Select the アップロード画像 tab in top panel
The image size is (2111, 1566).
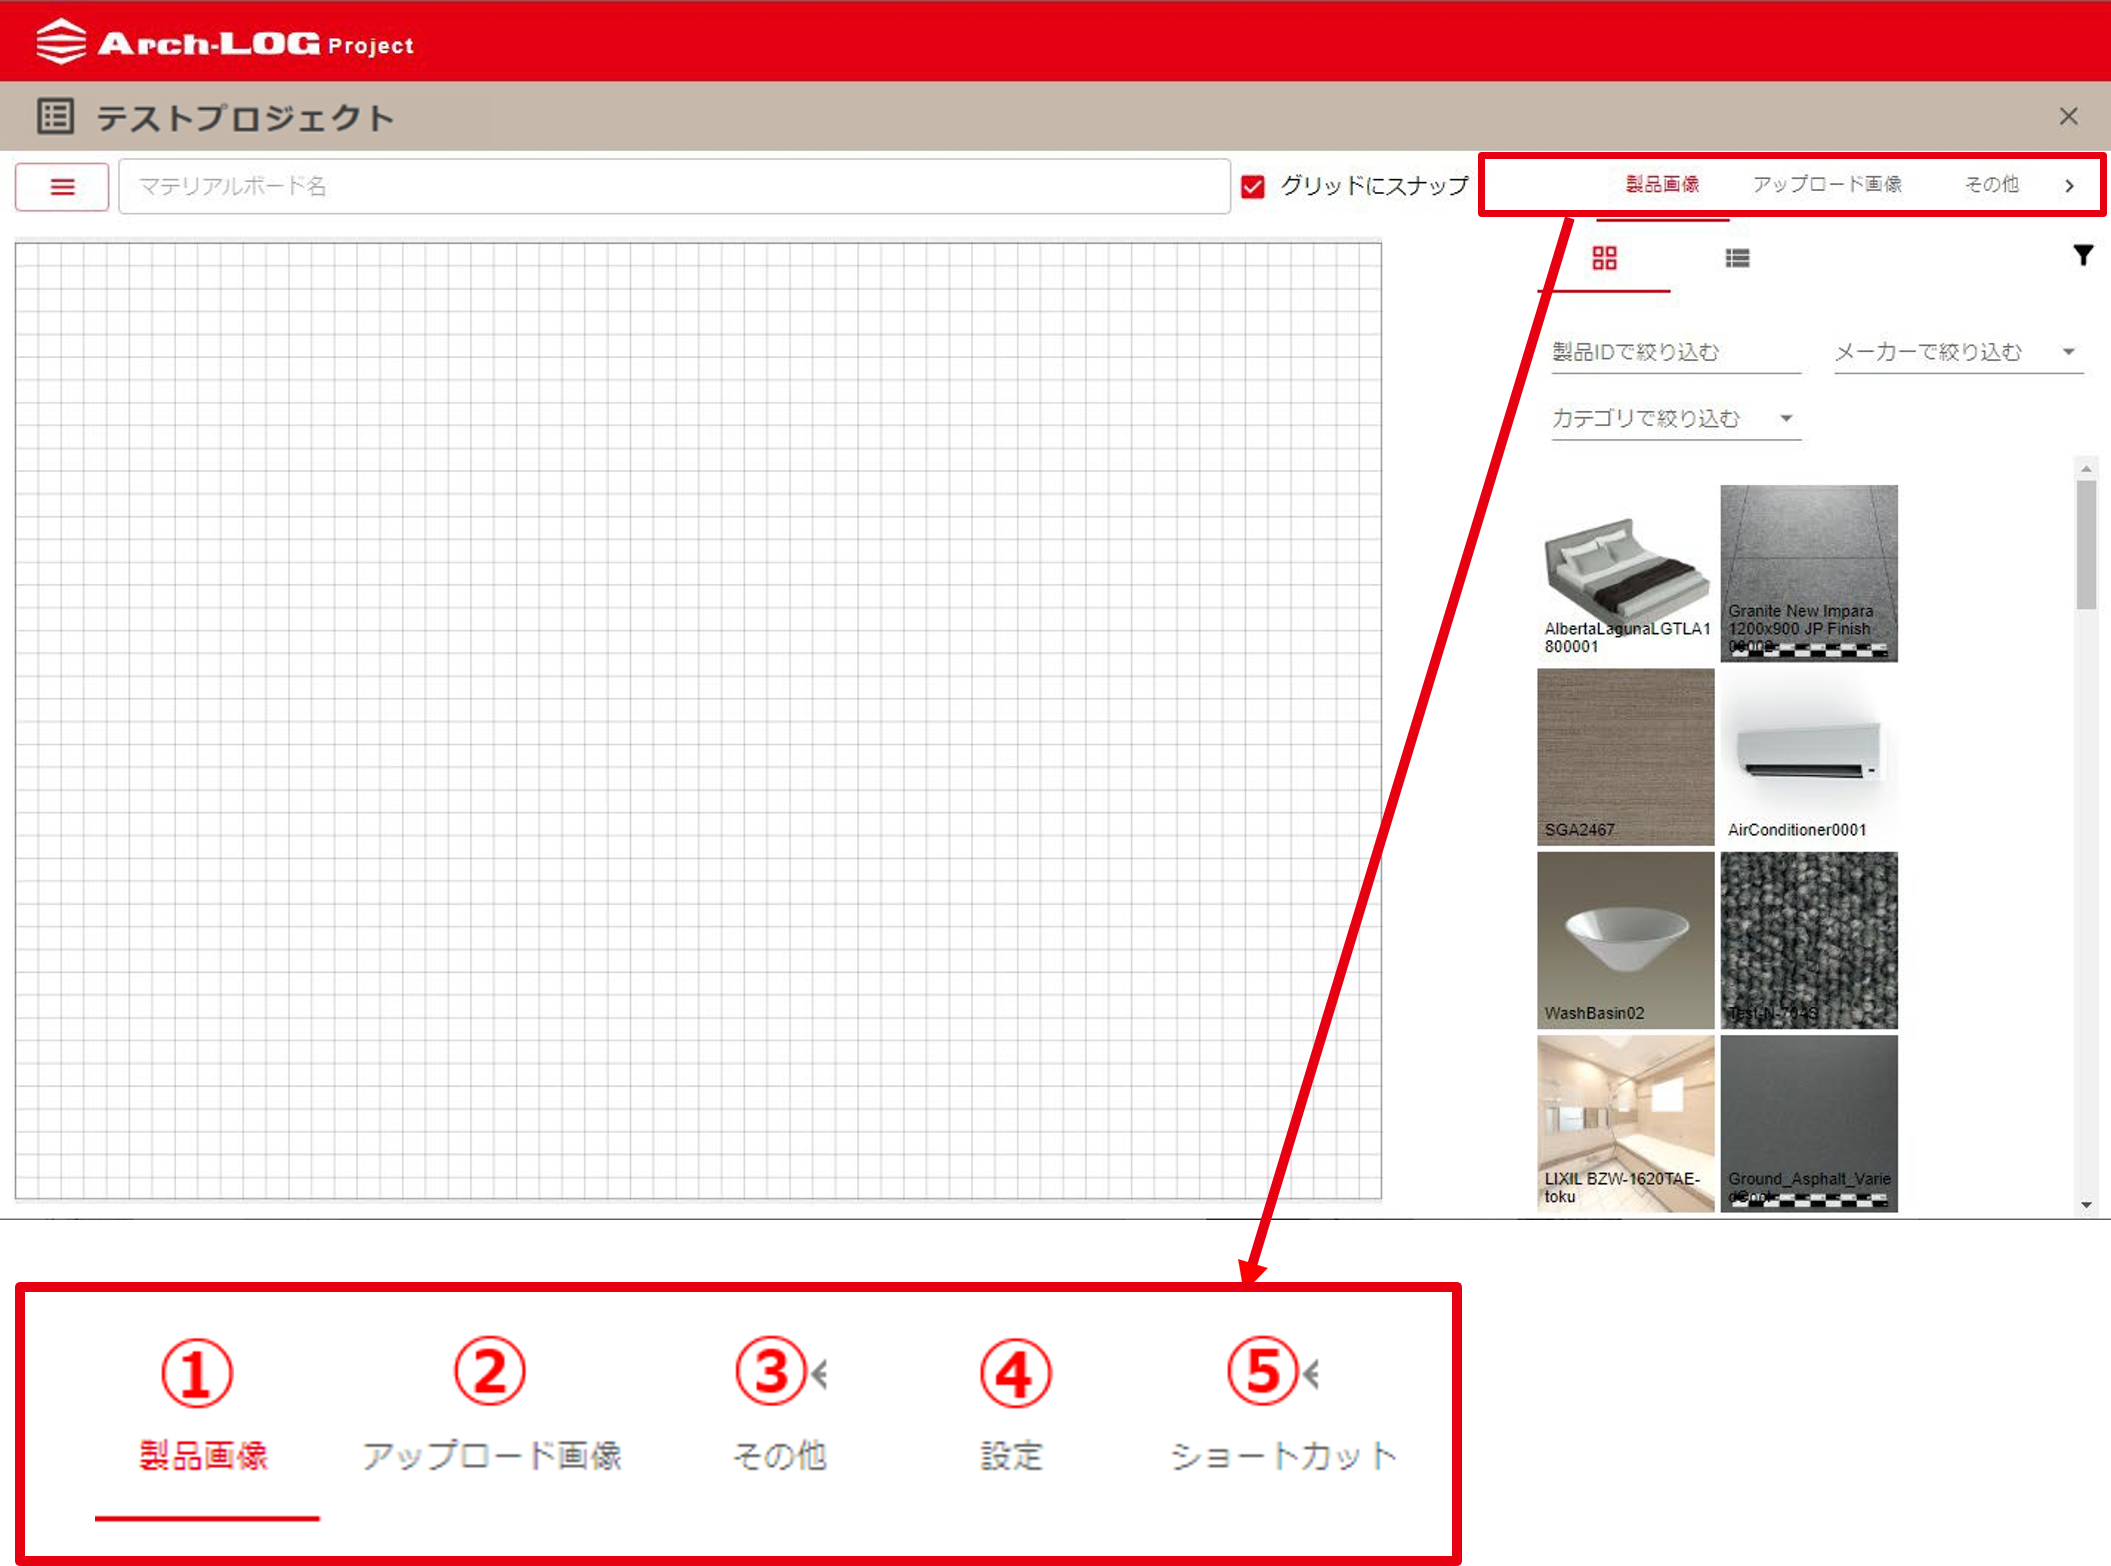click(1827, 184)
